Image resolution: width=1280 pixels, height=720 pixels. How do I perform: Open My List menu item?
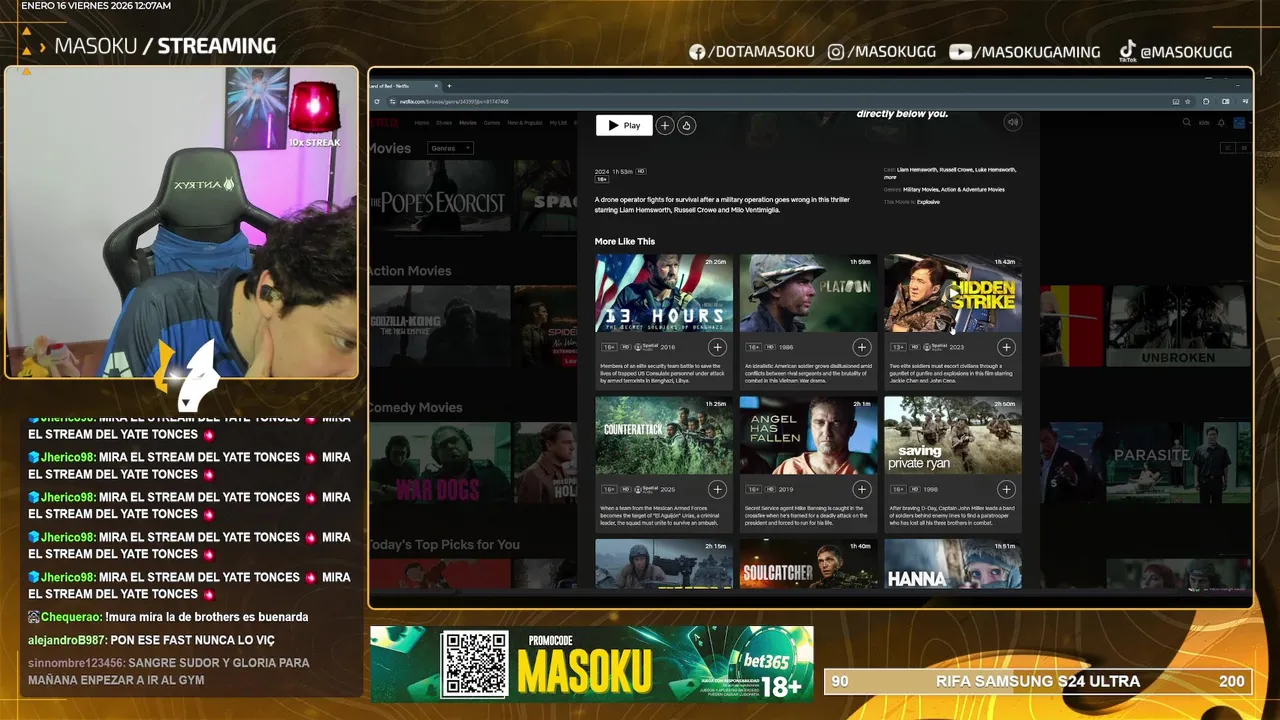(x=558, y=122)
